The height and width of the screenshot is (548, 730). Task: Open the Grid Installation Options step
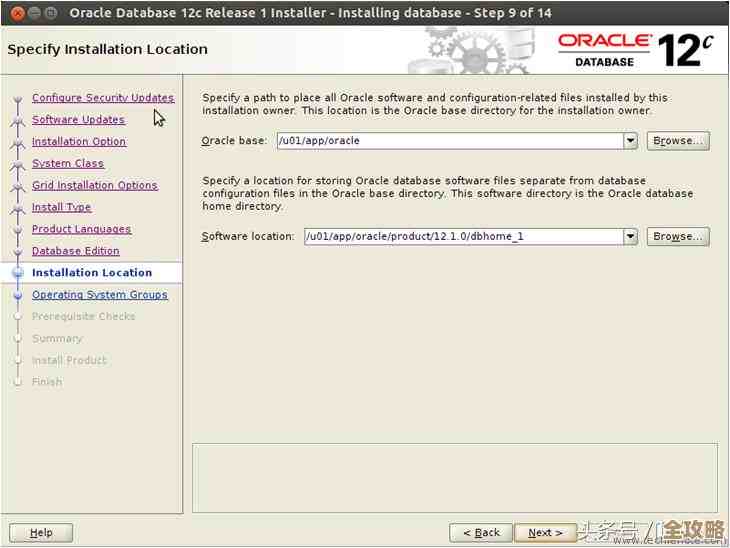pyautogui.click(x=95, y=185)
